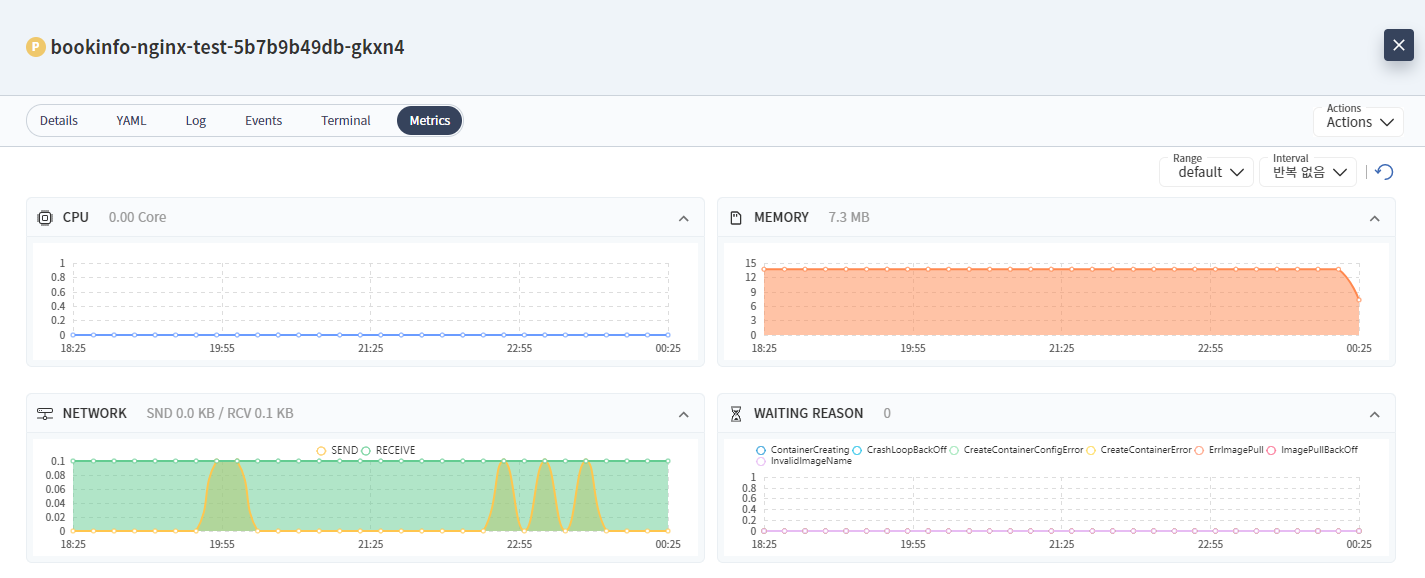Switch to the Details tab
Viewport: 1425px width, 578px height.
coord(59,120)
